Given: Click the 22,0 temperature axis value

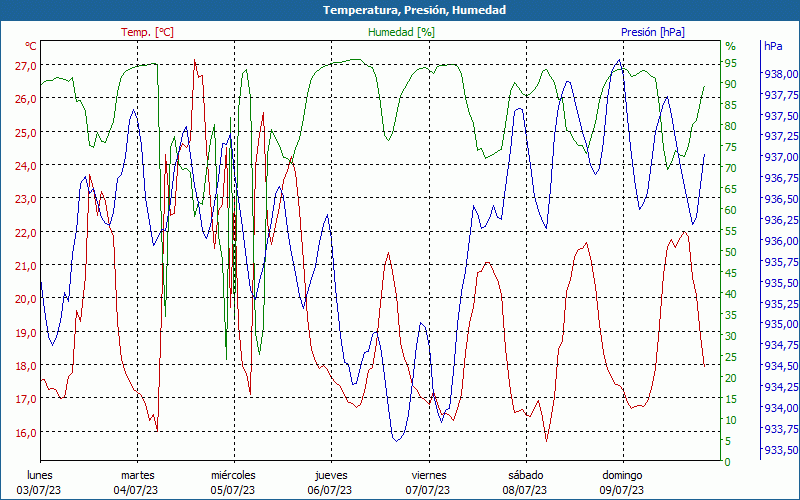Looking at the screenshot, I should [26, 232].
